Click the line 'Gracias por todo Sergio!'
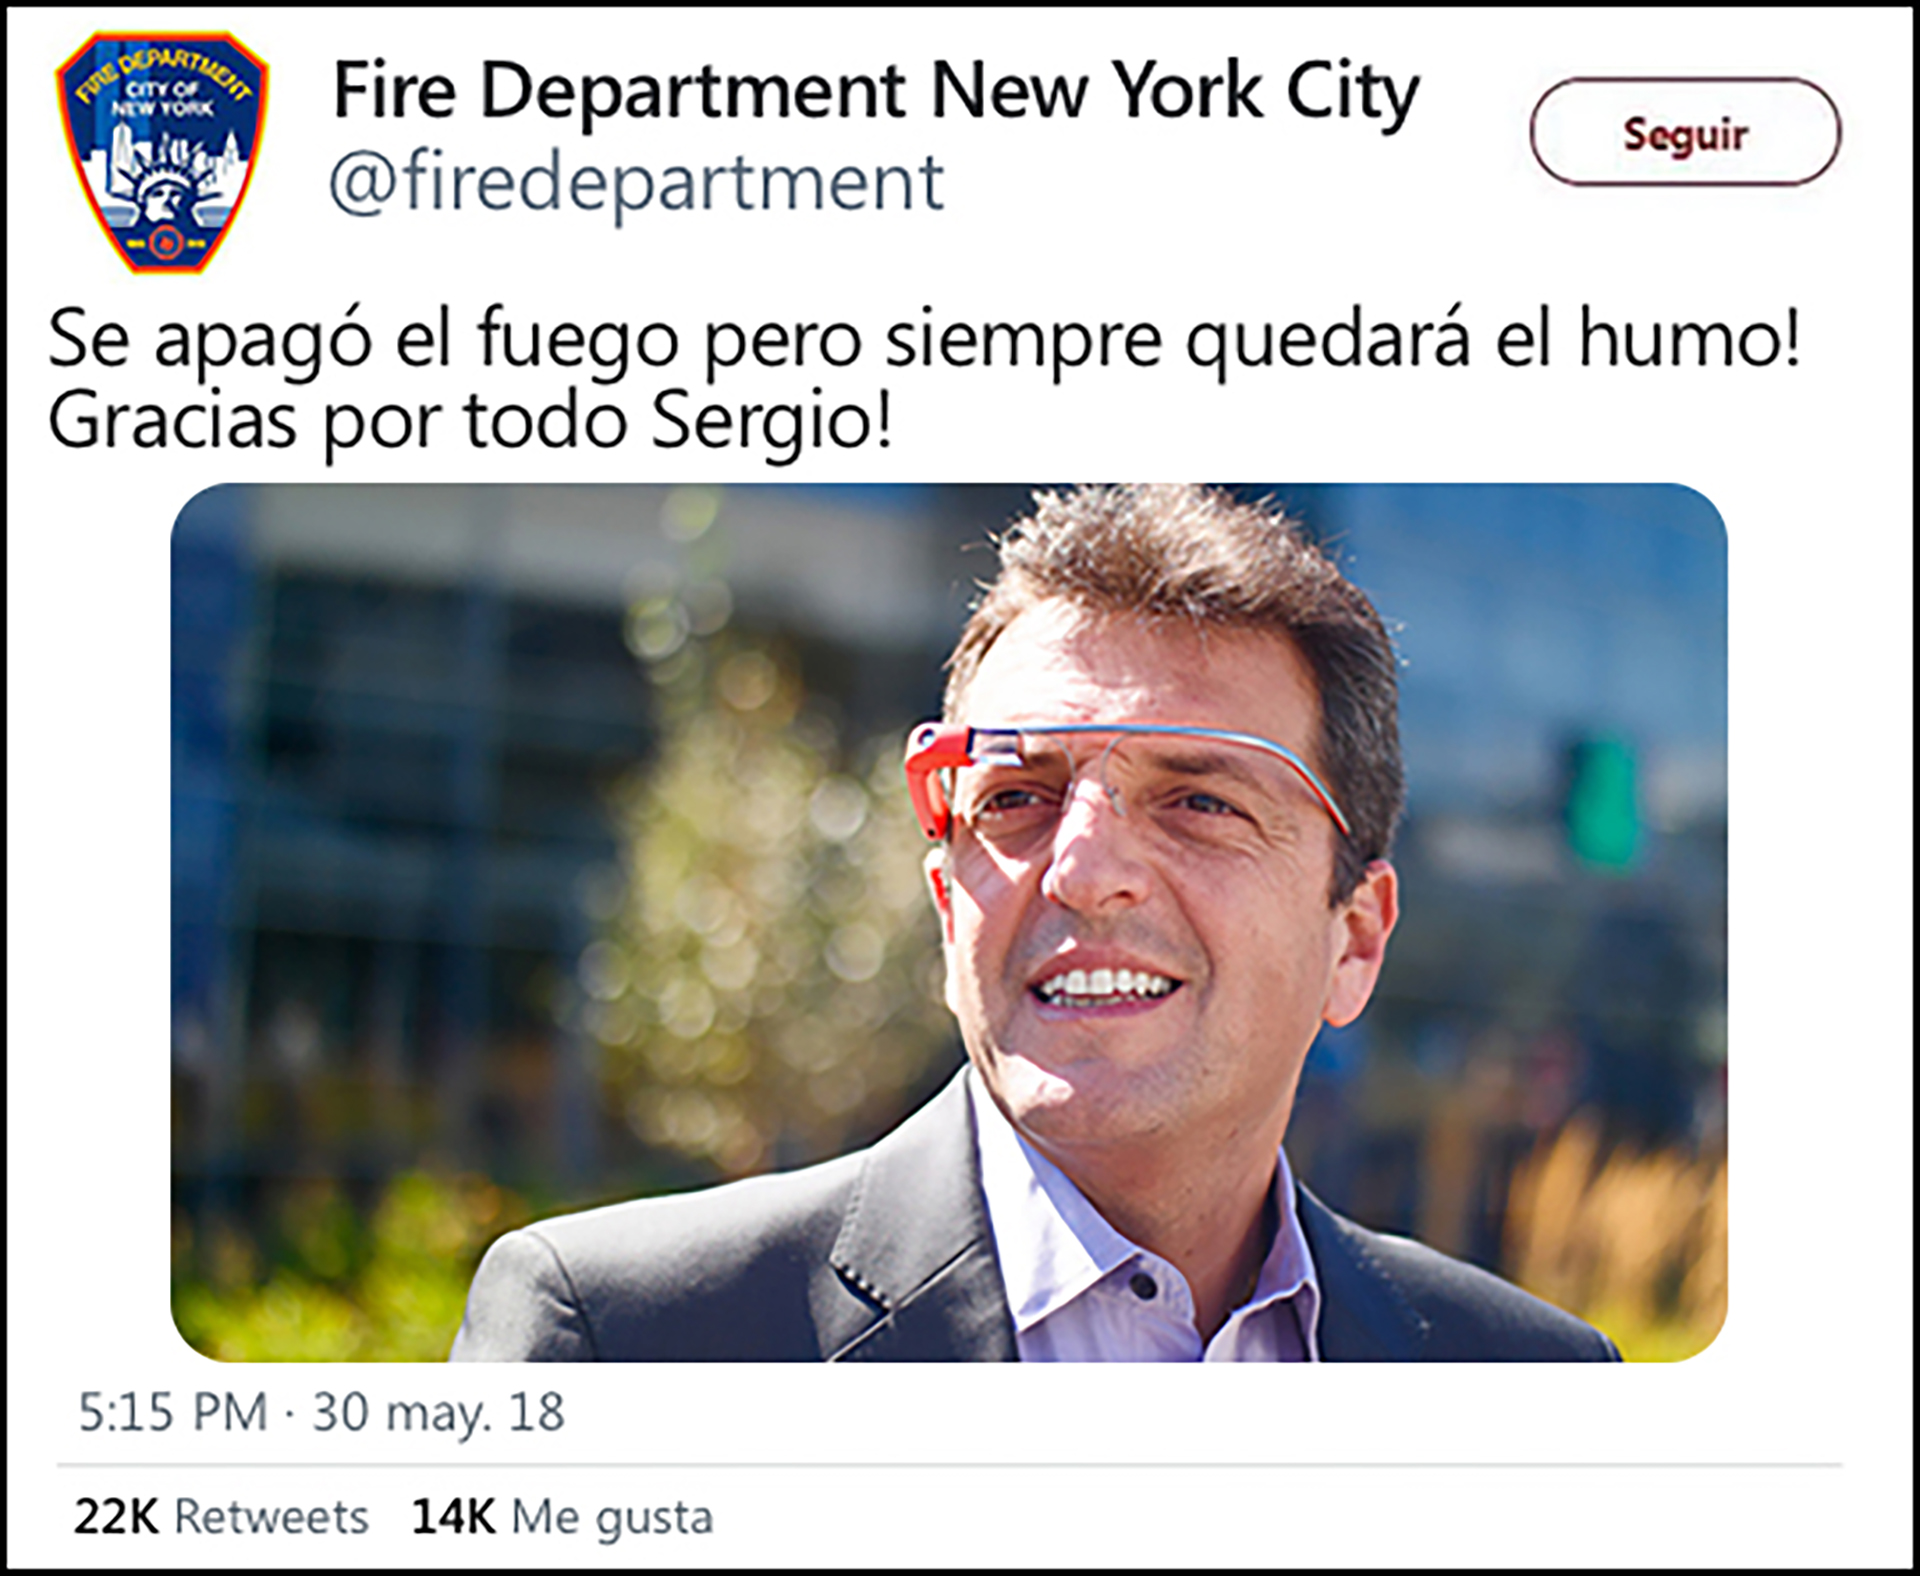 point(469,423)
